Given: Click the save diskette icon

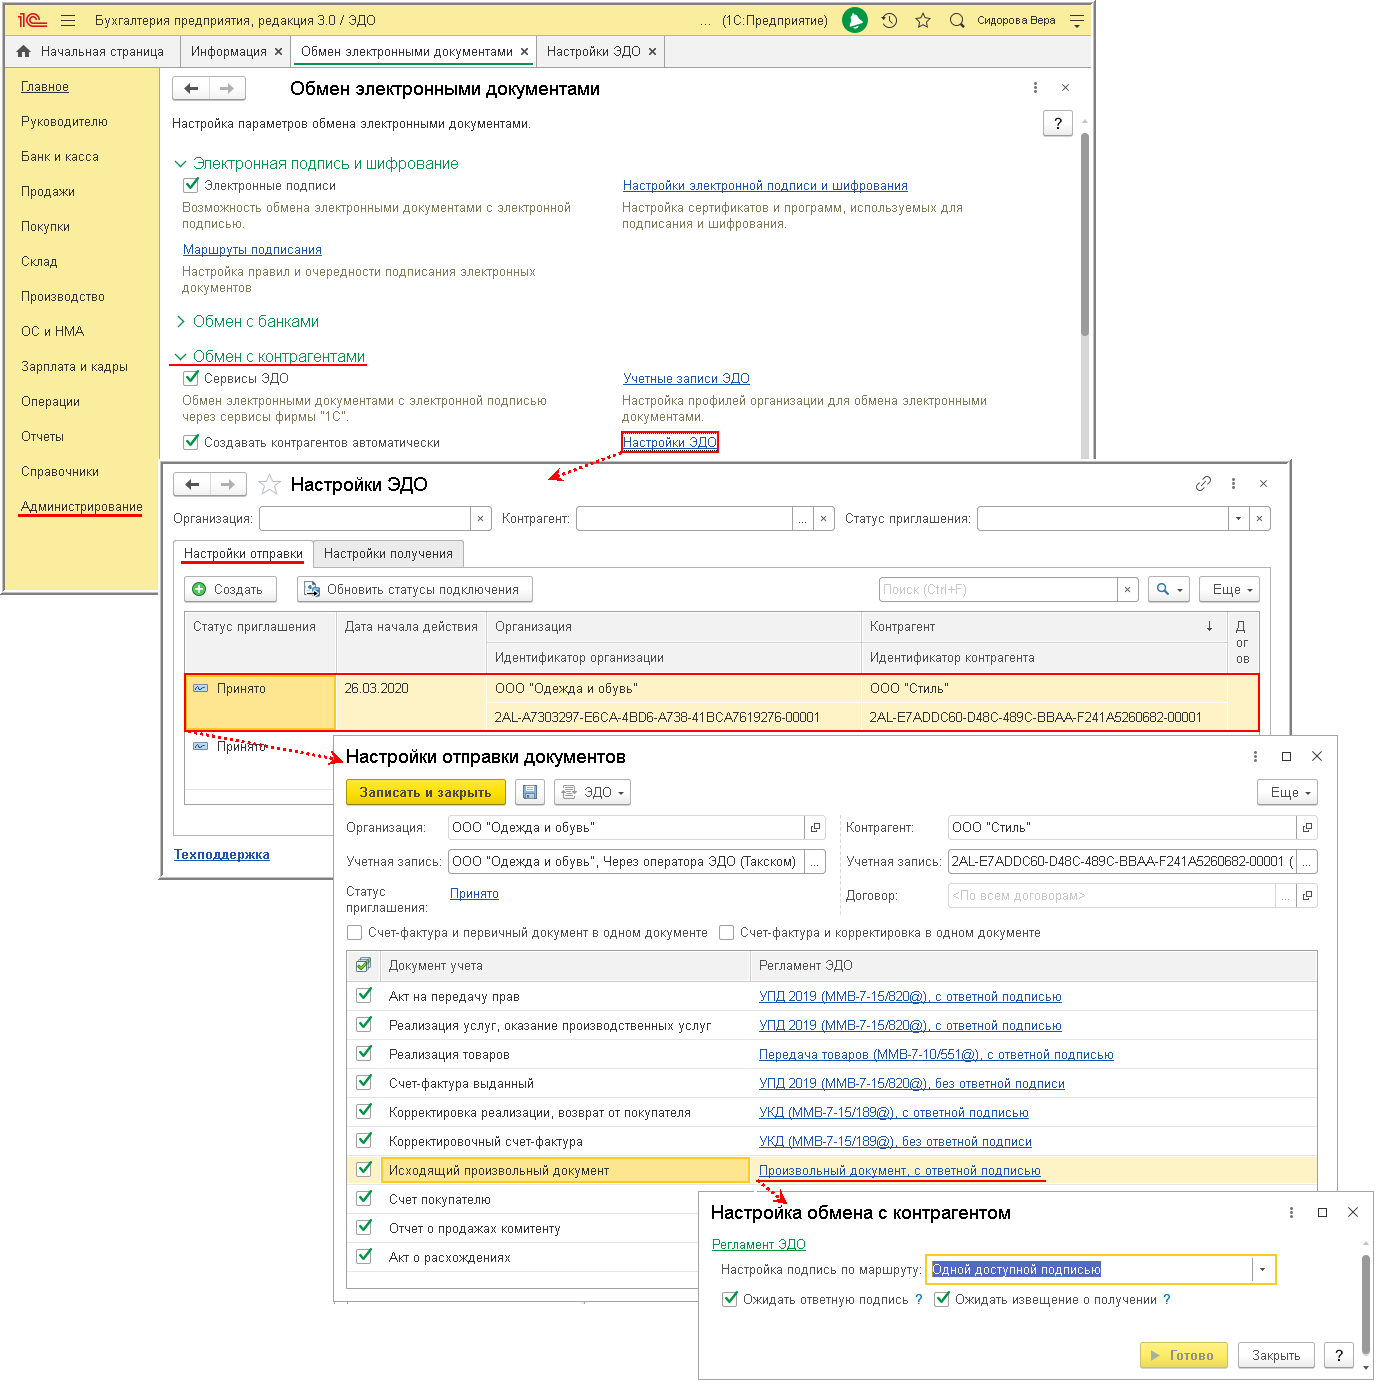Looking at the screenshot, I should pyautogui.click(x=530, y=792).
